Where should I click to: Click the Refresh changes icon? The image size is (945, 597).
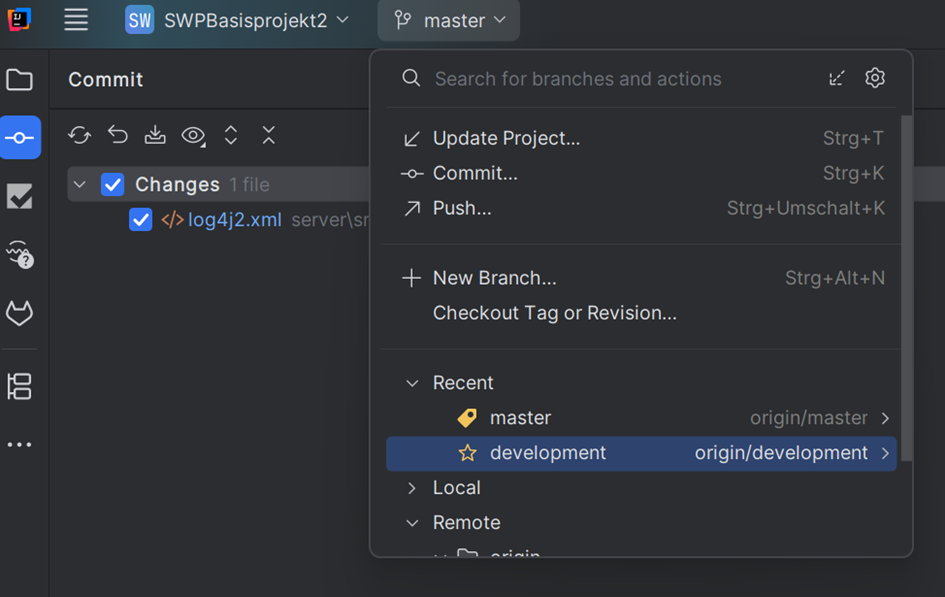coord(79,136)
